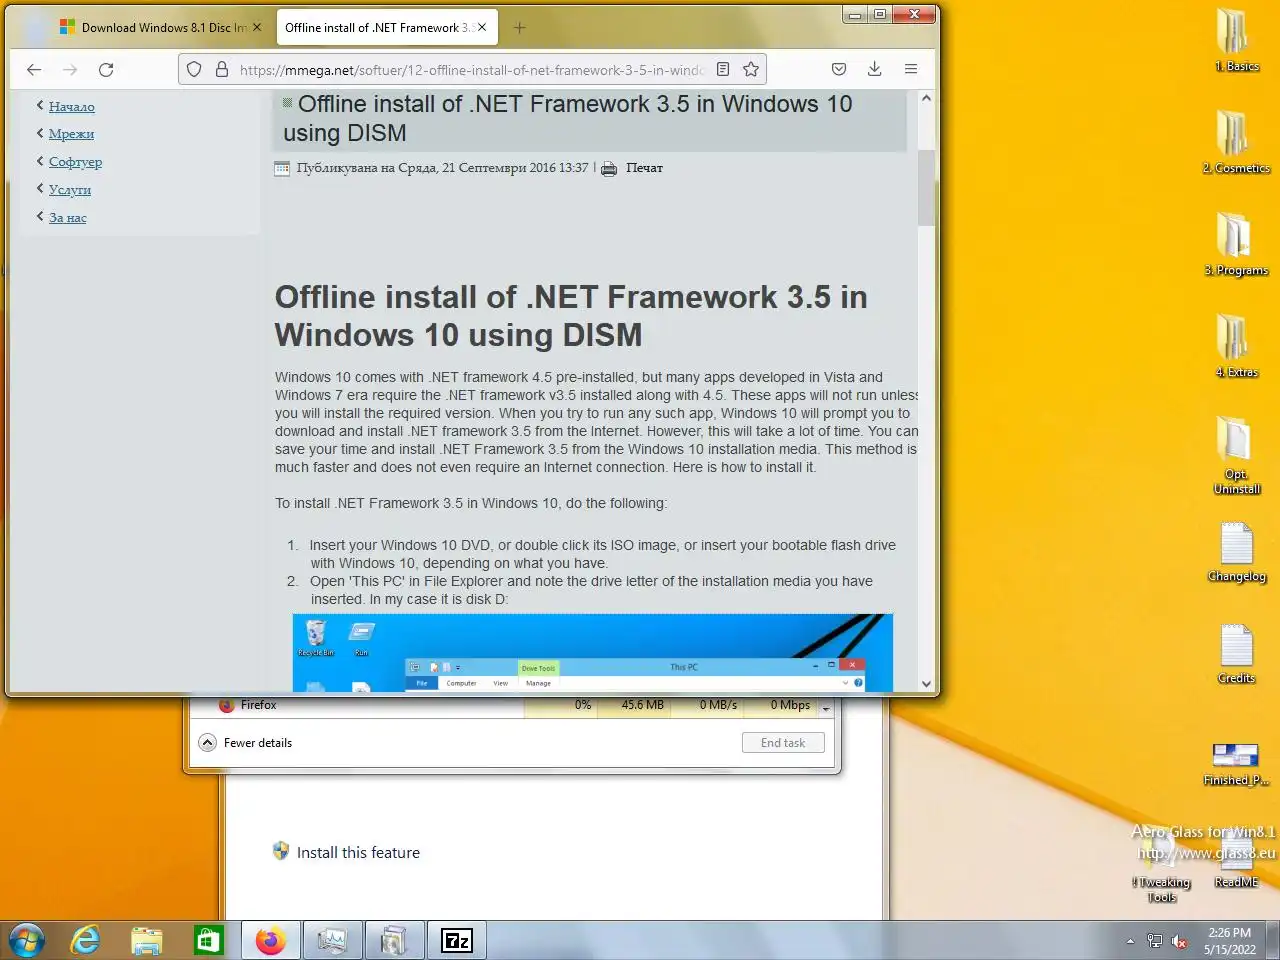This screenshot has height=960, width=1280.
Task: Click the Firefox forward arrow
Action: [x=70, y=69]
